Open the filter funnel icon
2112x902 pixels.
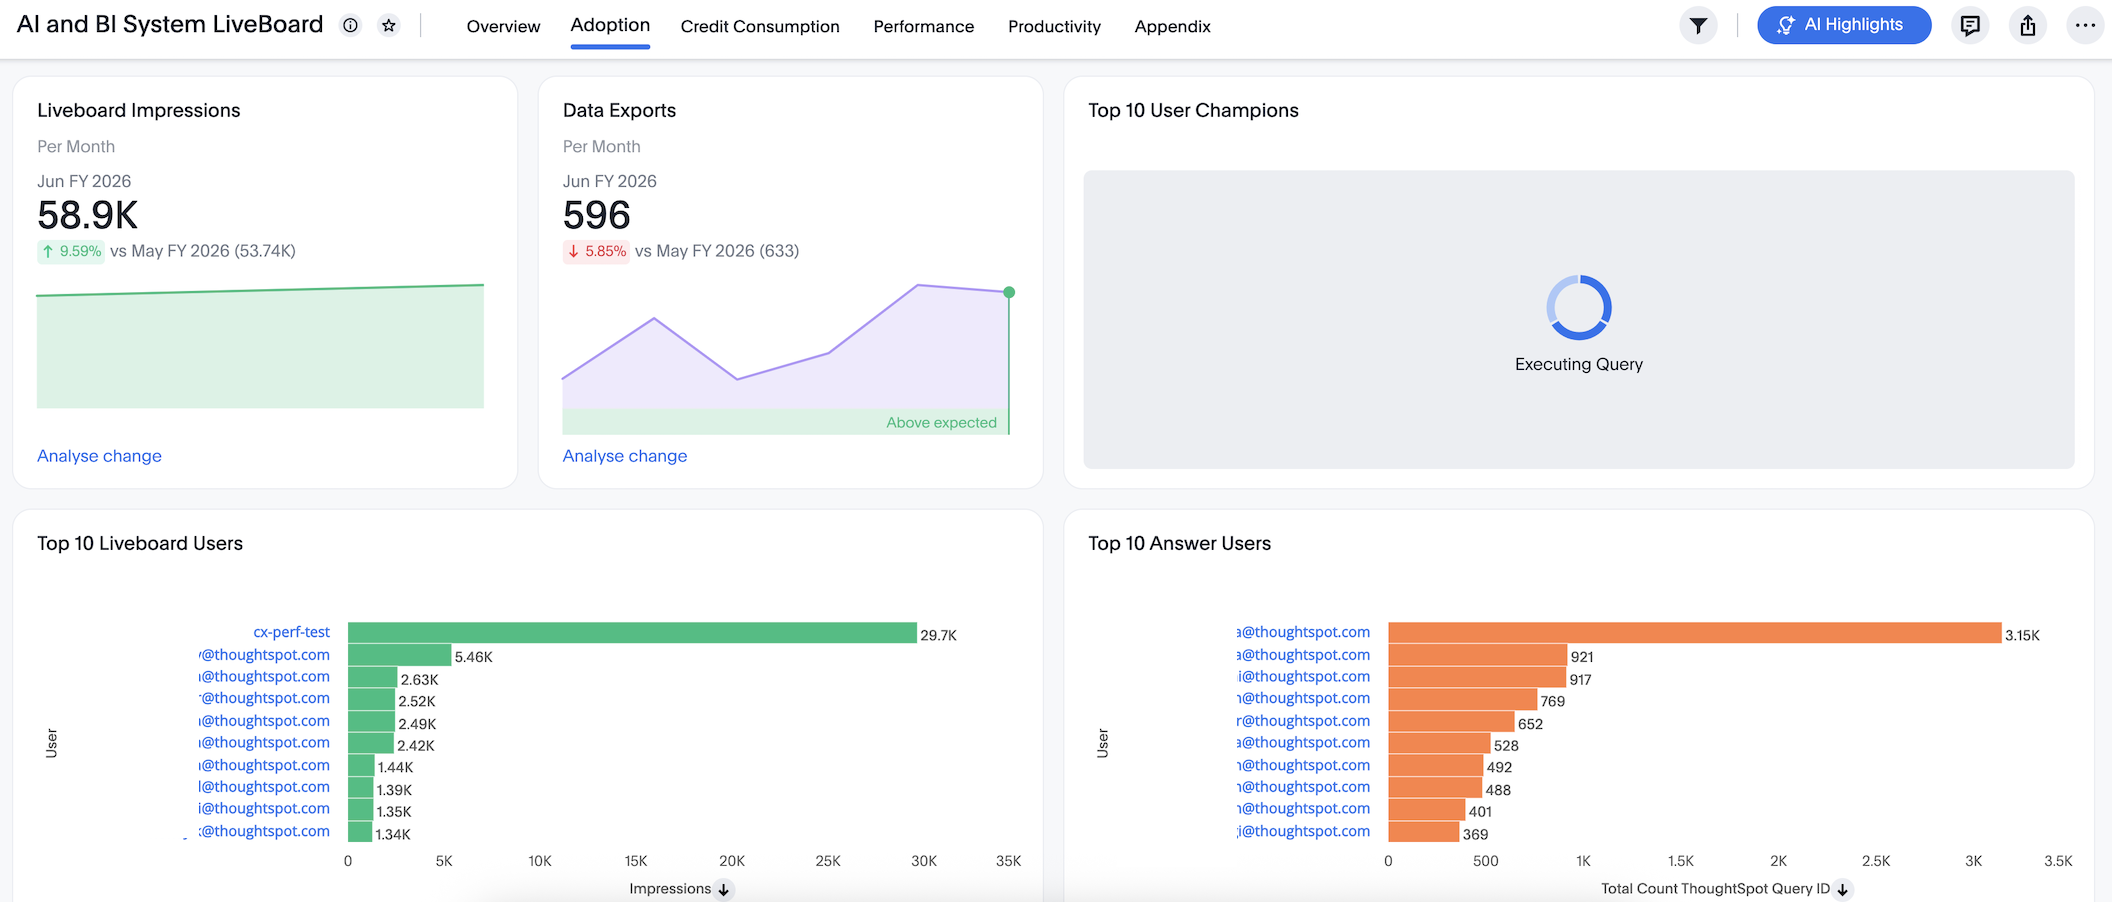[x=1698, y=26]
